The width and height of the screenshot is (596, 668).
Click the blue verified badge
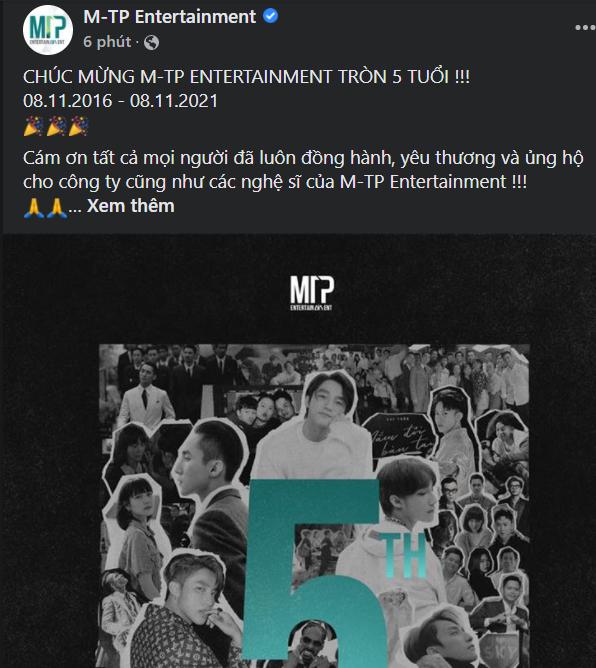[x=270, y=16]
